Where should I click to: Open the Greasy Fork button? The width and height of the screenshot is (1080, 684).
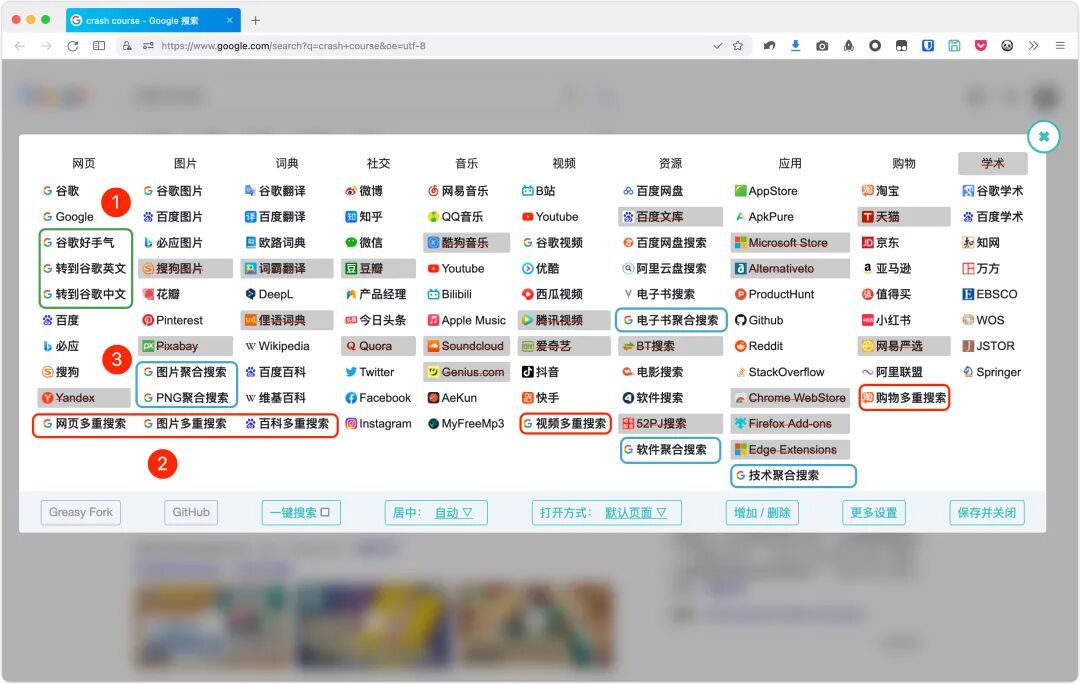pyautogui.click(x=81, y=512)
